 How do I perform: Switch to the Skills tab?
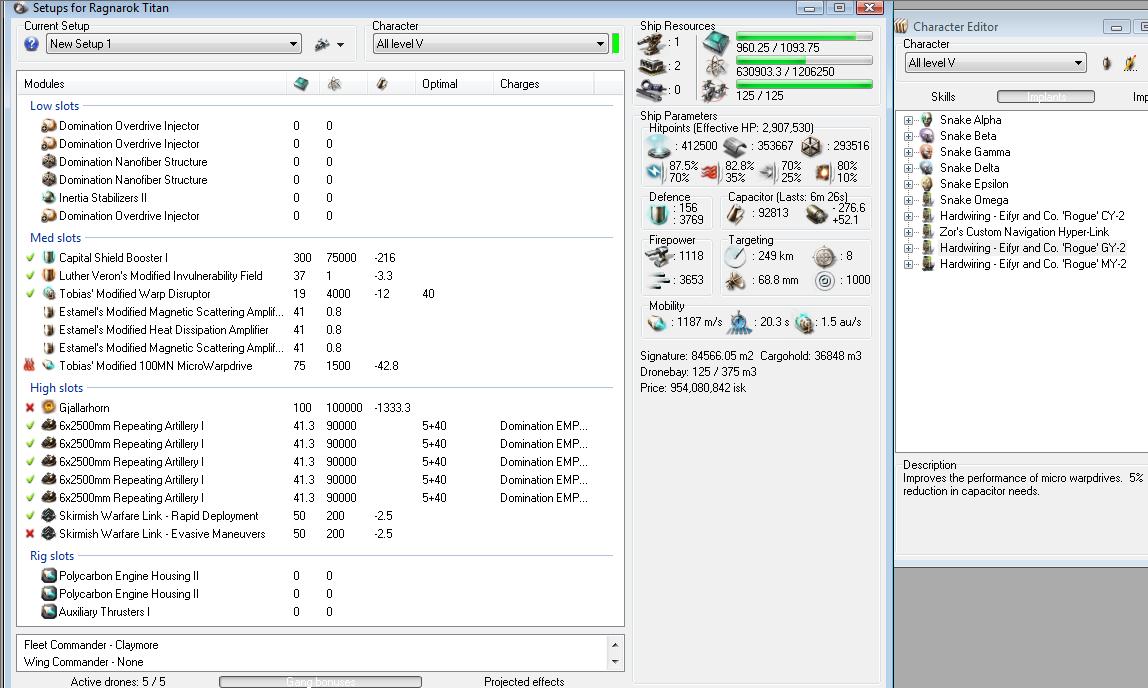pos(942,97)
